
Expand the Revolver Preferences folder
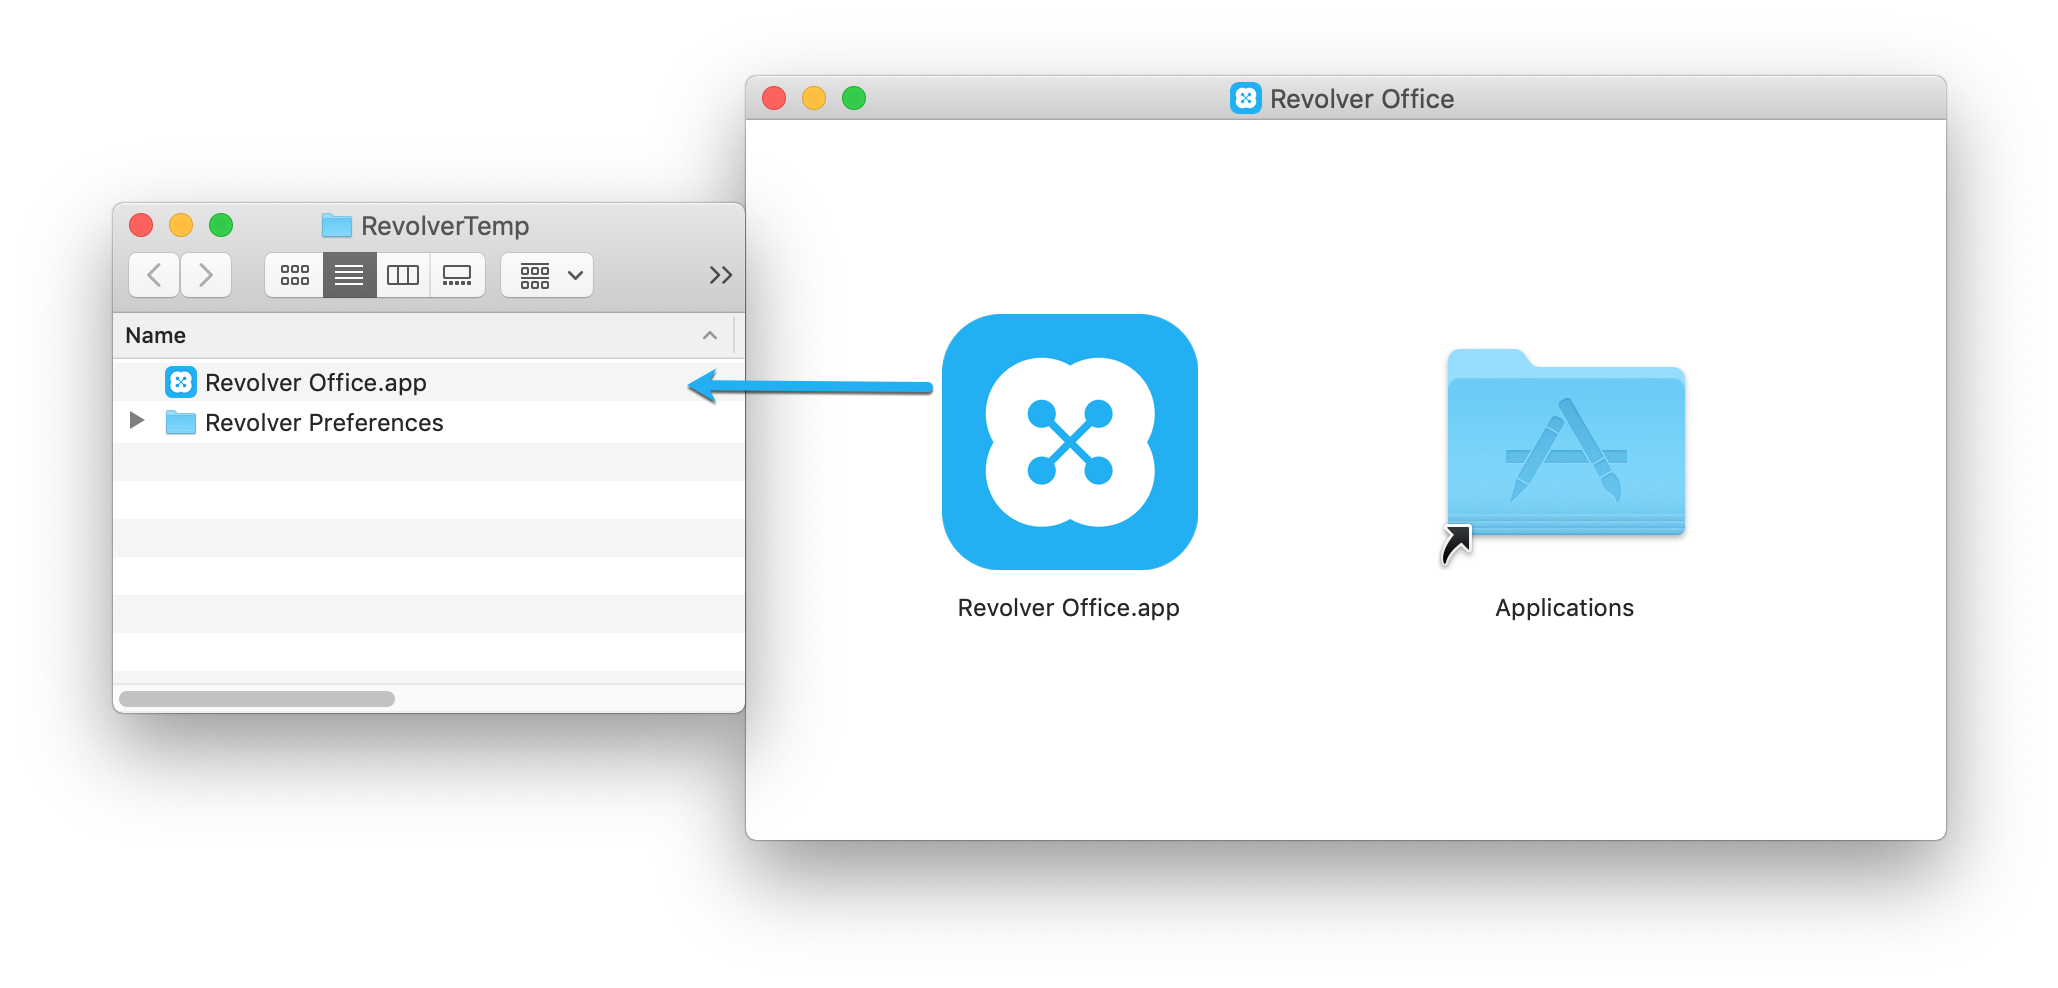tap(137, 421)
